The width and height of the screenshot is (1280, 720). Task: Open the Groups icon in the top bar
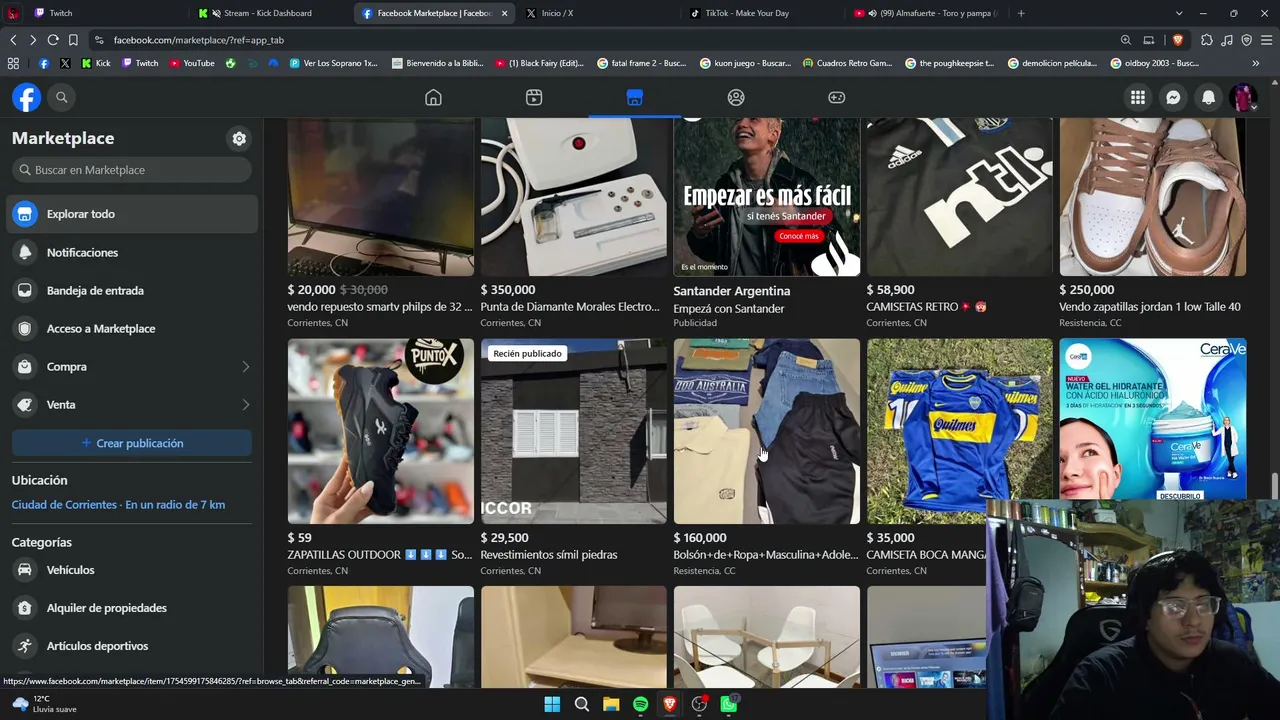(736, 97)
